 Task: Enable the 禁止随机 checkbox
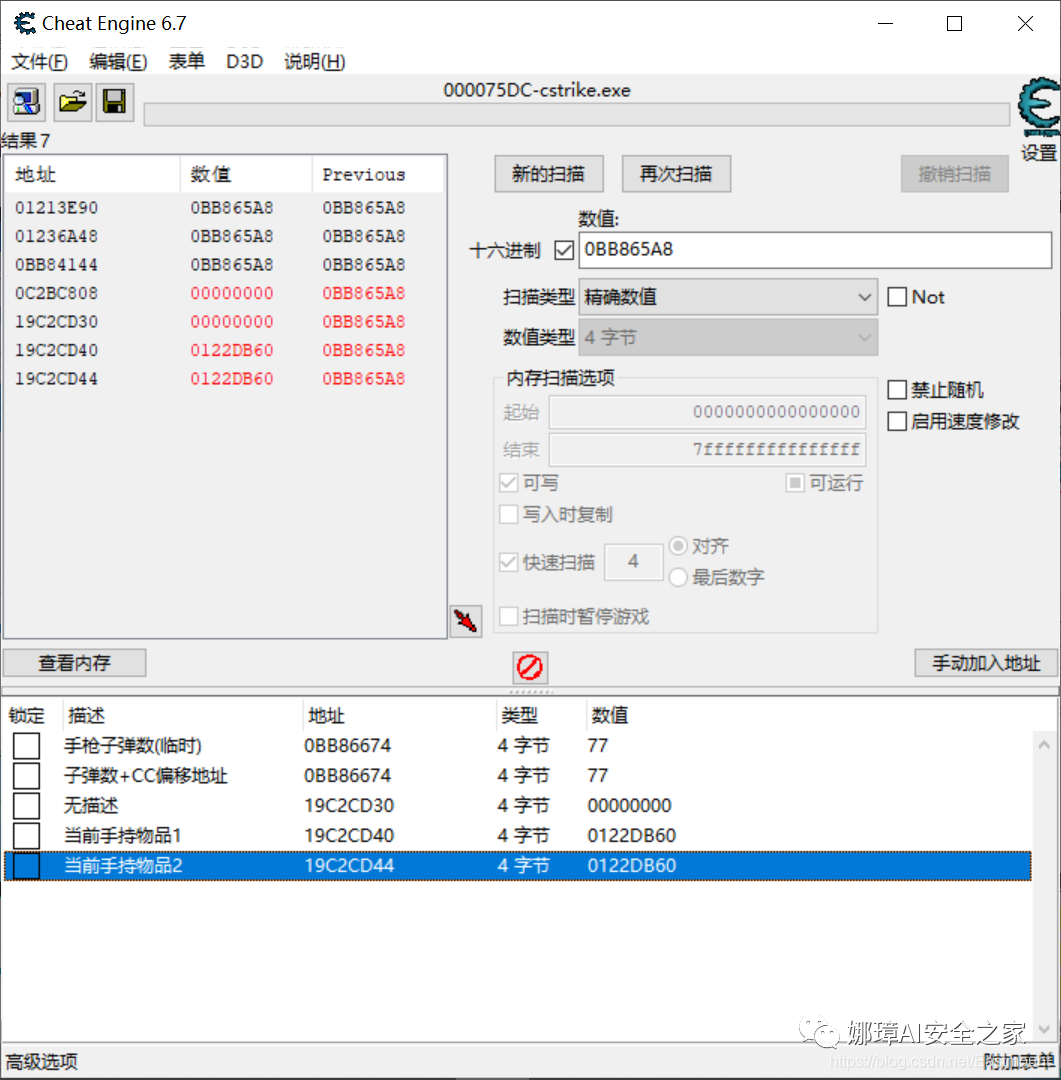[x=897, y=390]
